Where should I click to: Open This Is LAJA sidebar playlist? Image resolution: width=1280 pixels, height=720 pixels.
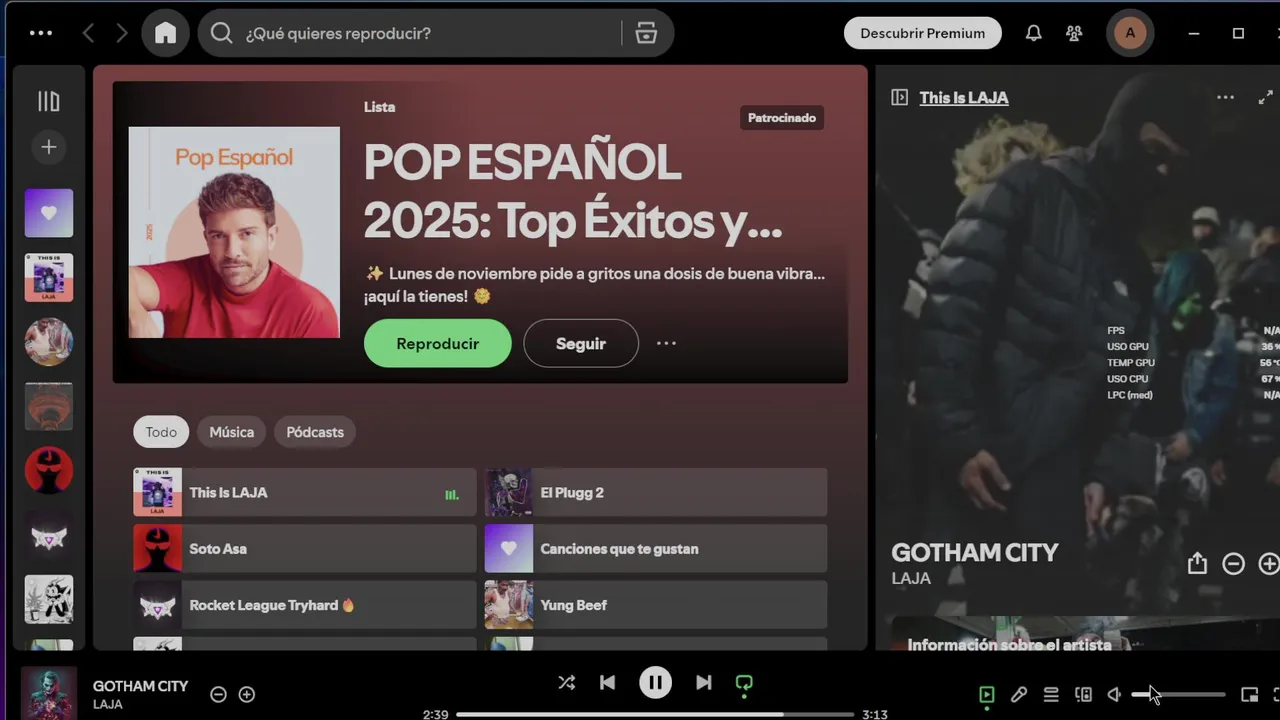(x=49, y=278)
